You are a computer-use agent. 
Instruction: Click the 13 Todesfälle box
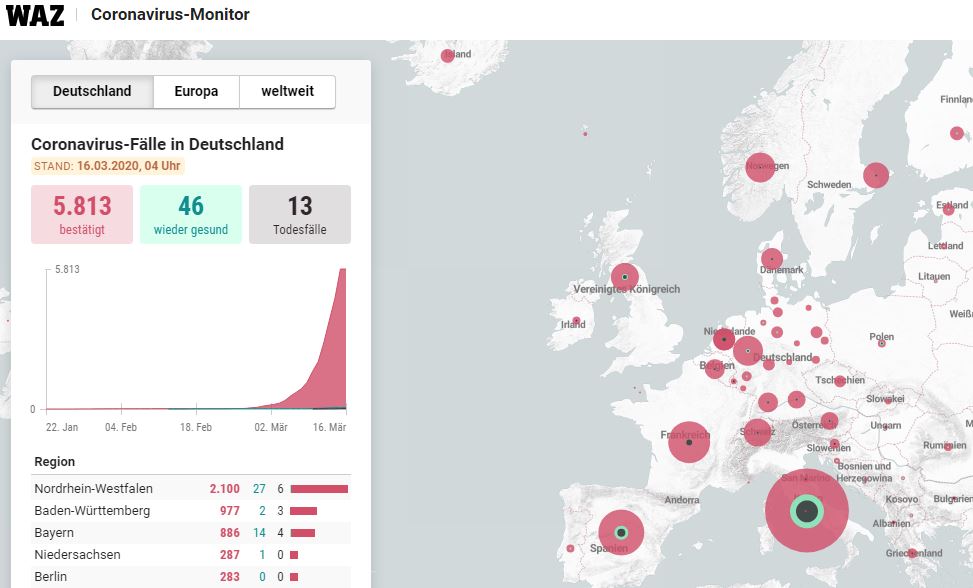299,214
